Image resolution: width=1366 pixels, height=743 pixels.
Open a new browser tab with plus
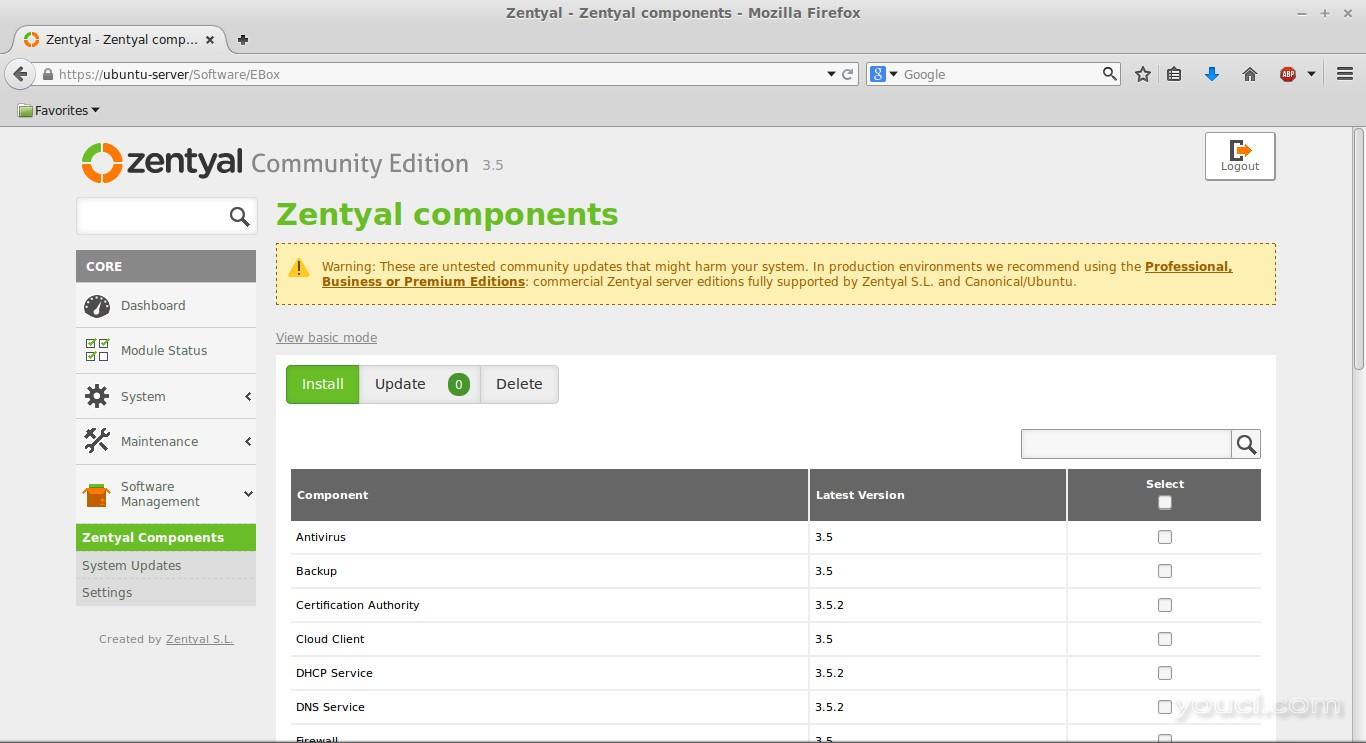[x=242, y=40]
